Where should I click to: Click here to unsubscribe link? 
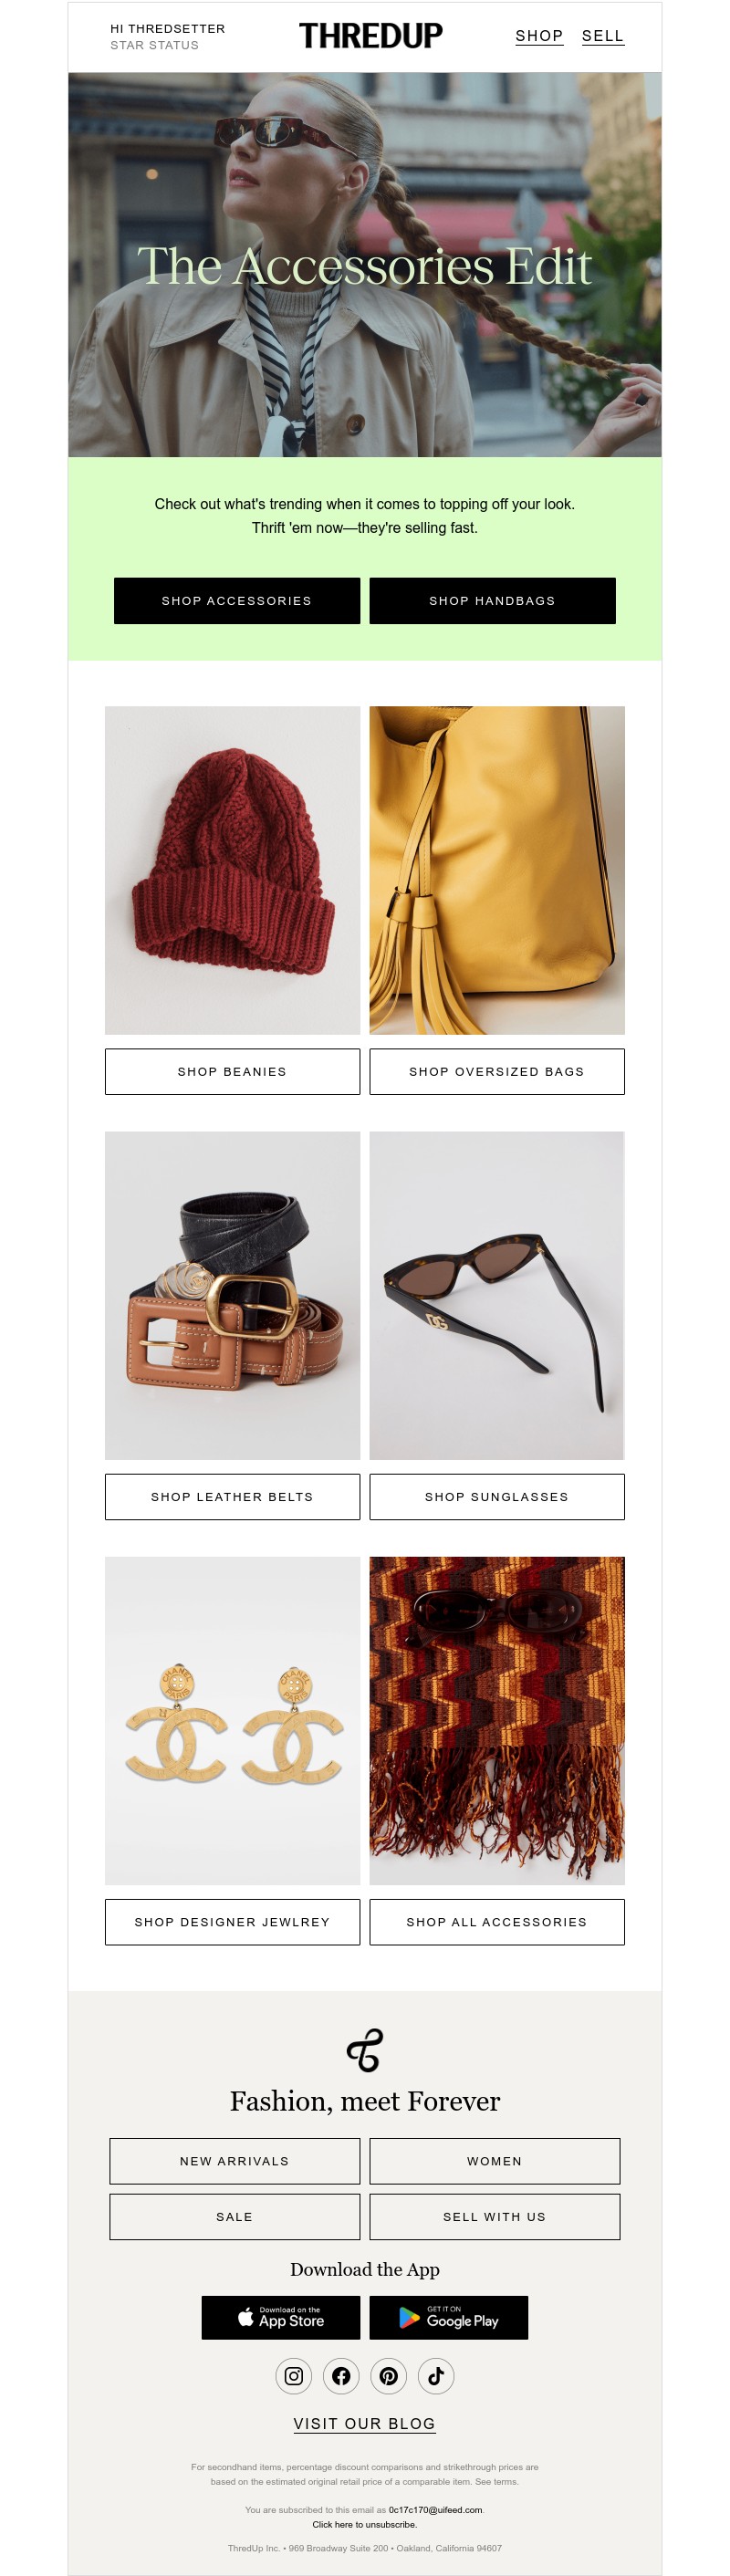click(x=365, y=2525)
